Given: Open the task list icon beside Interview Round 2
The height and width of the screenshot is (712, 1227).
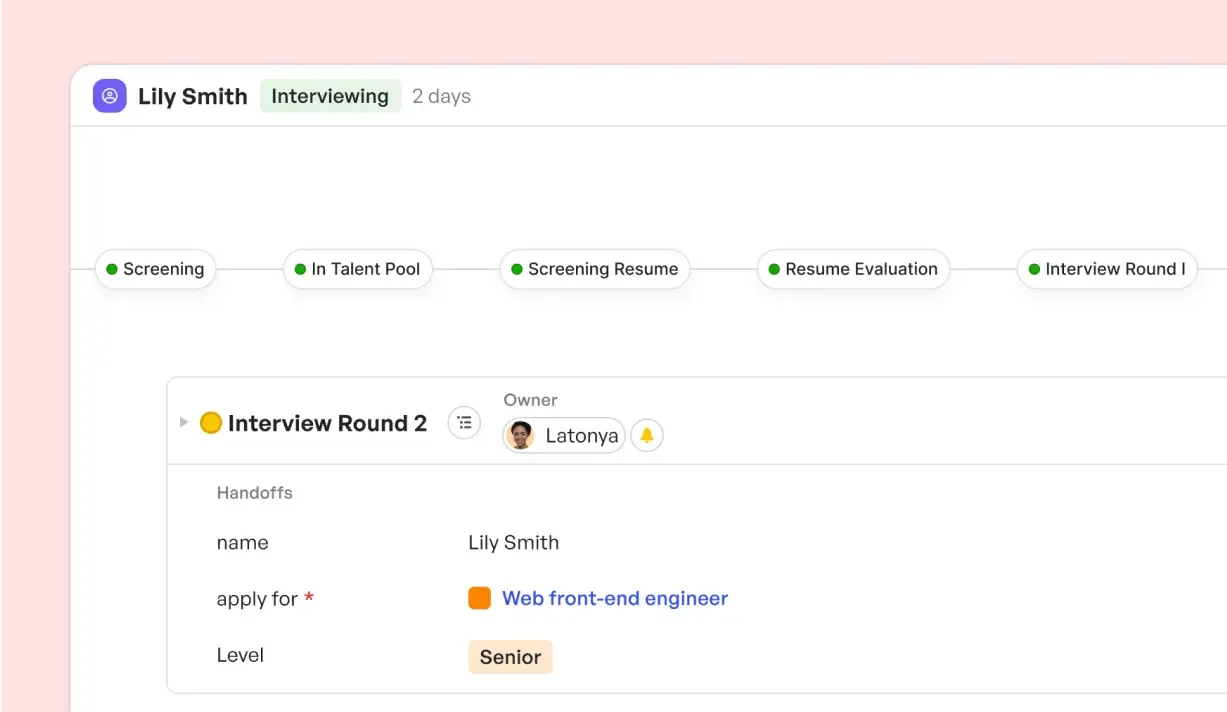Looking at the screenshot, I should point(464,423).
